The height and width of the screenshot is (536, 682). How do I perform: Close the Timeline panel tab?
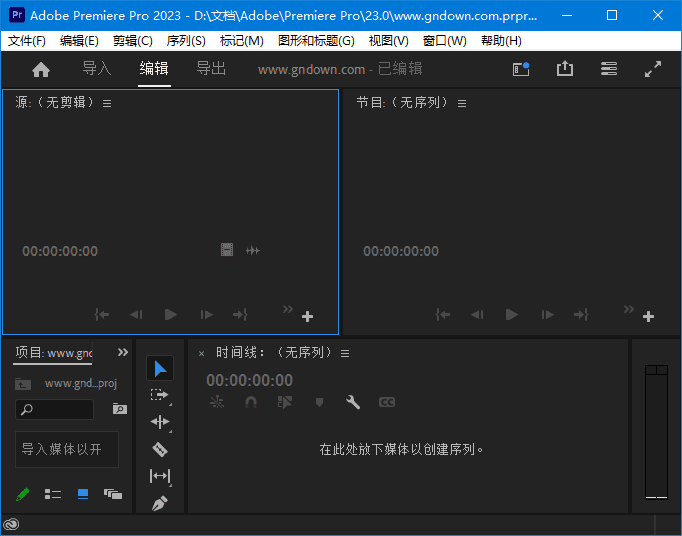pyautogui.click(x=201, y=354)
